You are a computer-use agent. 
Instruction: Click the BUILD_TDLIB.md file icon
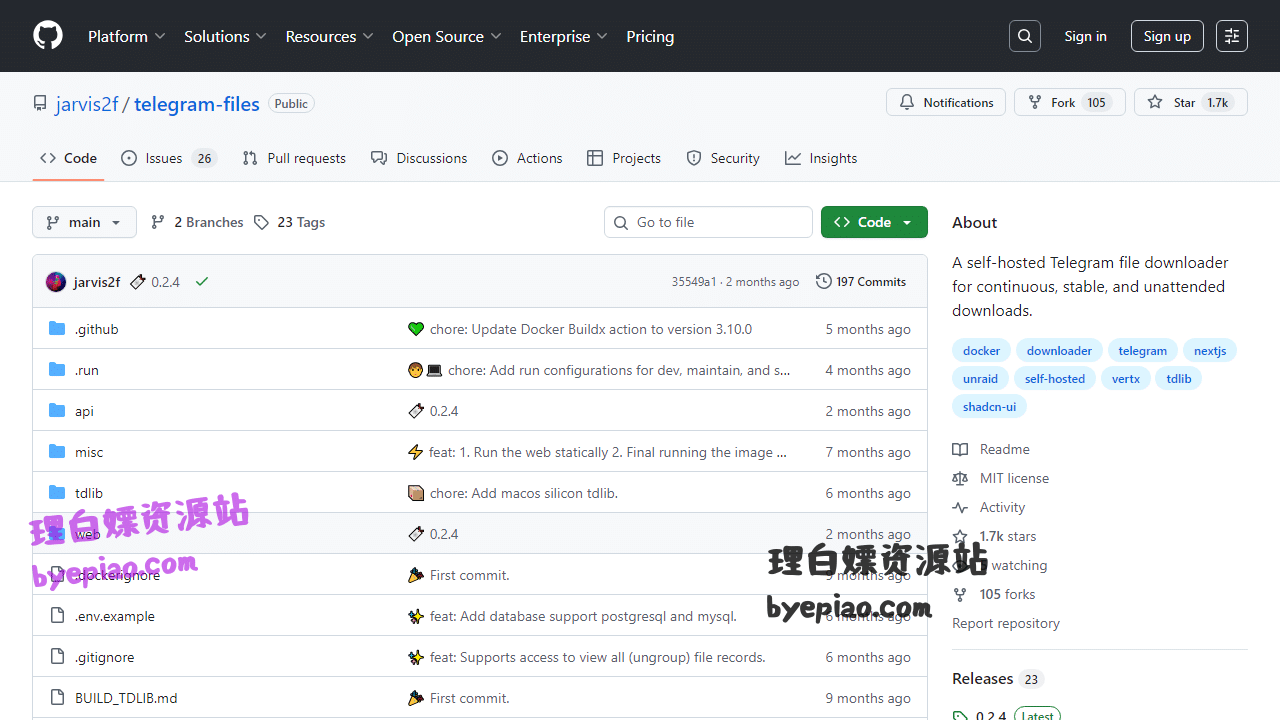click(57, 698)
